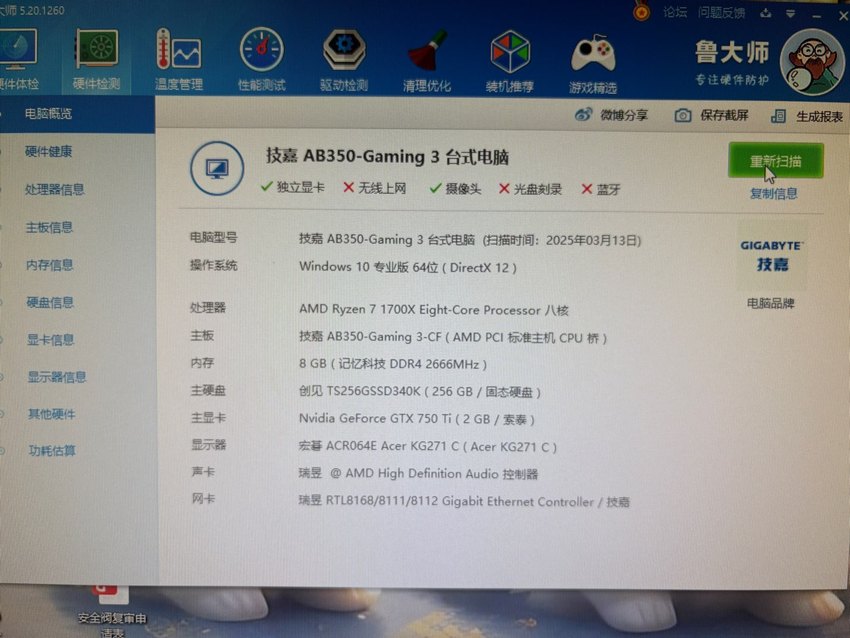850x638 pixels.
Task: Open the 功耗估算 power estimate tab
Action: click(52, 450)
